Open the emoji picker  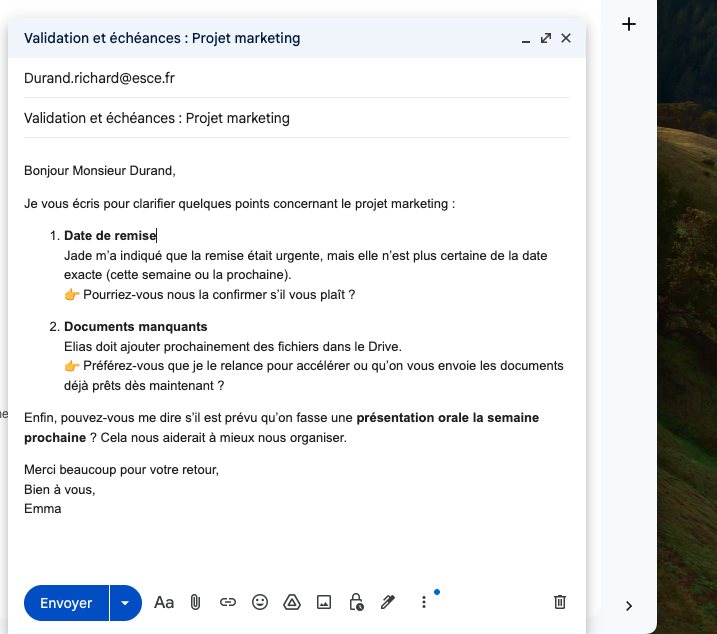pyautogui.click(x=260, y=602)
